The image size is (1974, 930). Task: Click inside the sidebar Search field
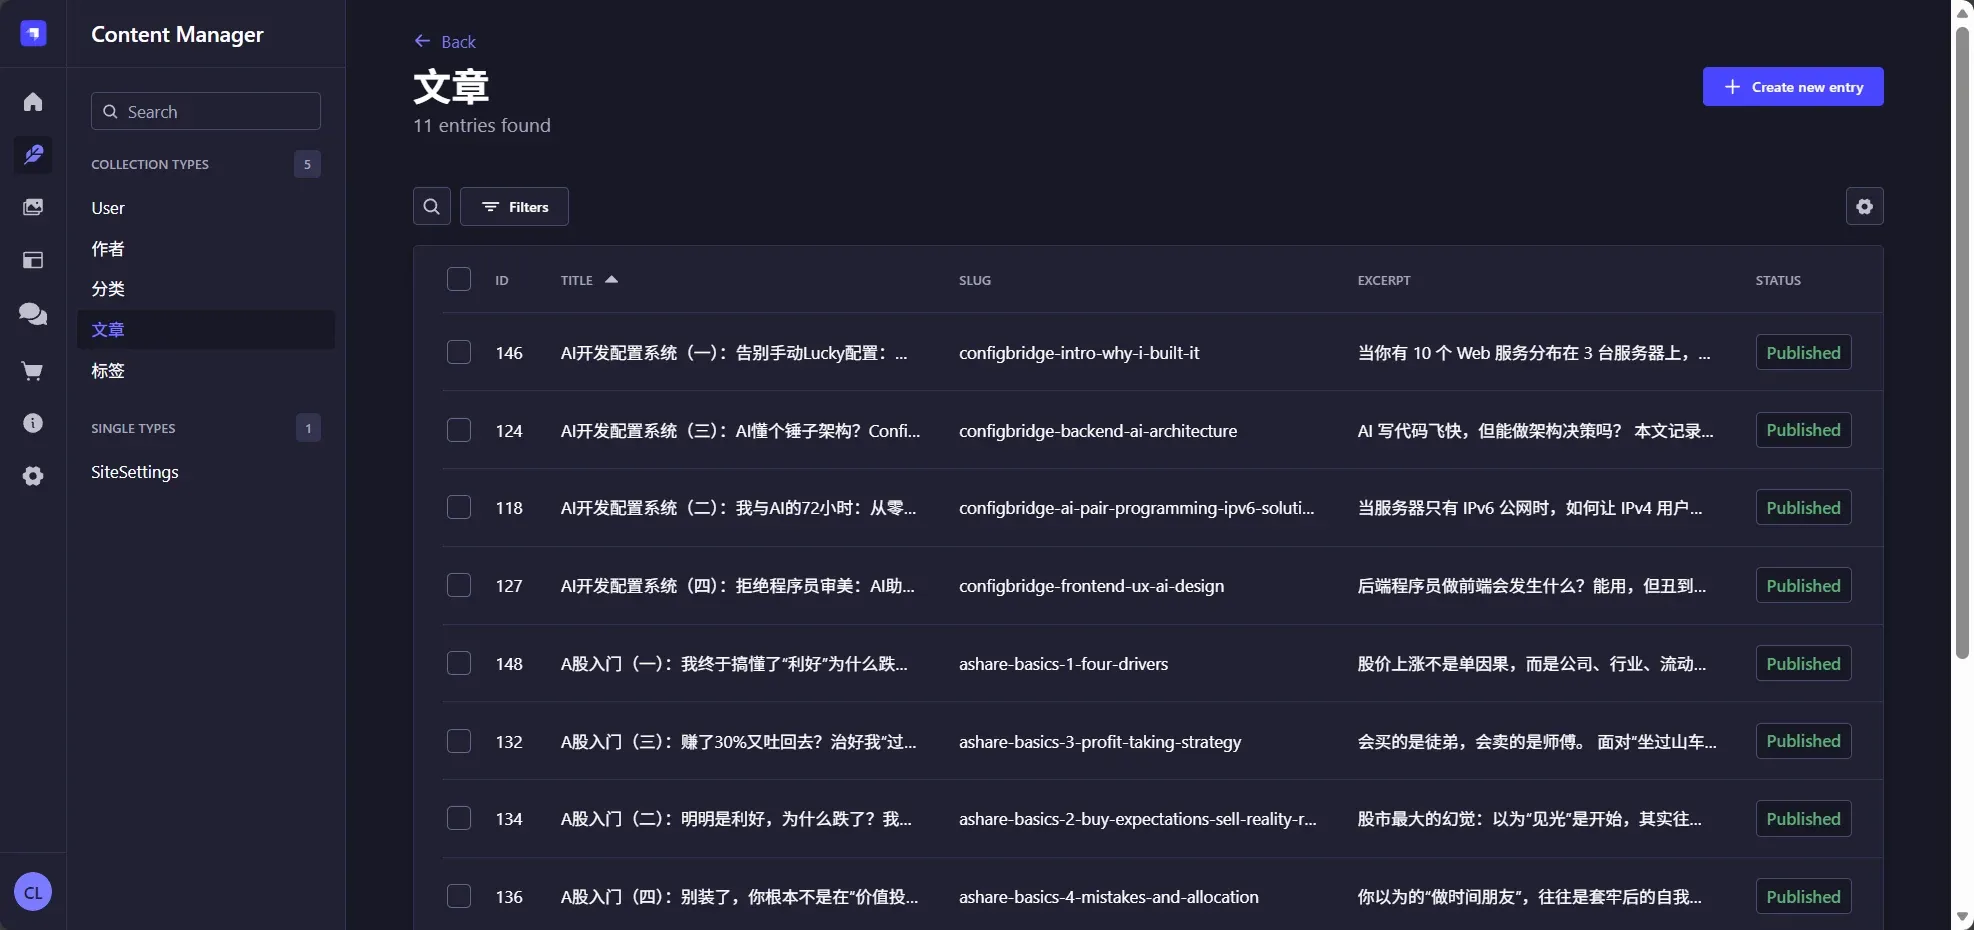click(x=205, y=111)
